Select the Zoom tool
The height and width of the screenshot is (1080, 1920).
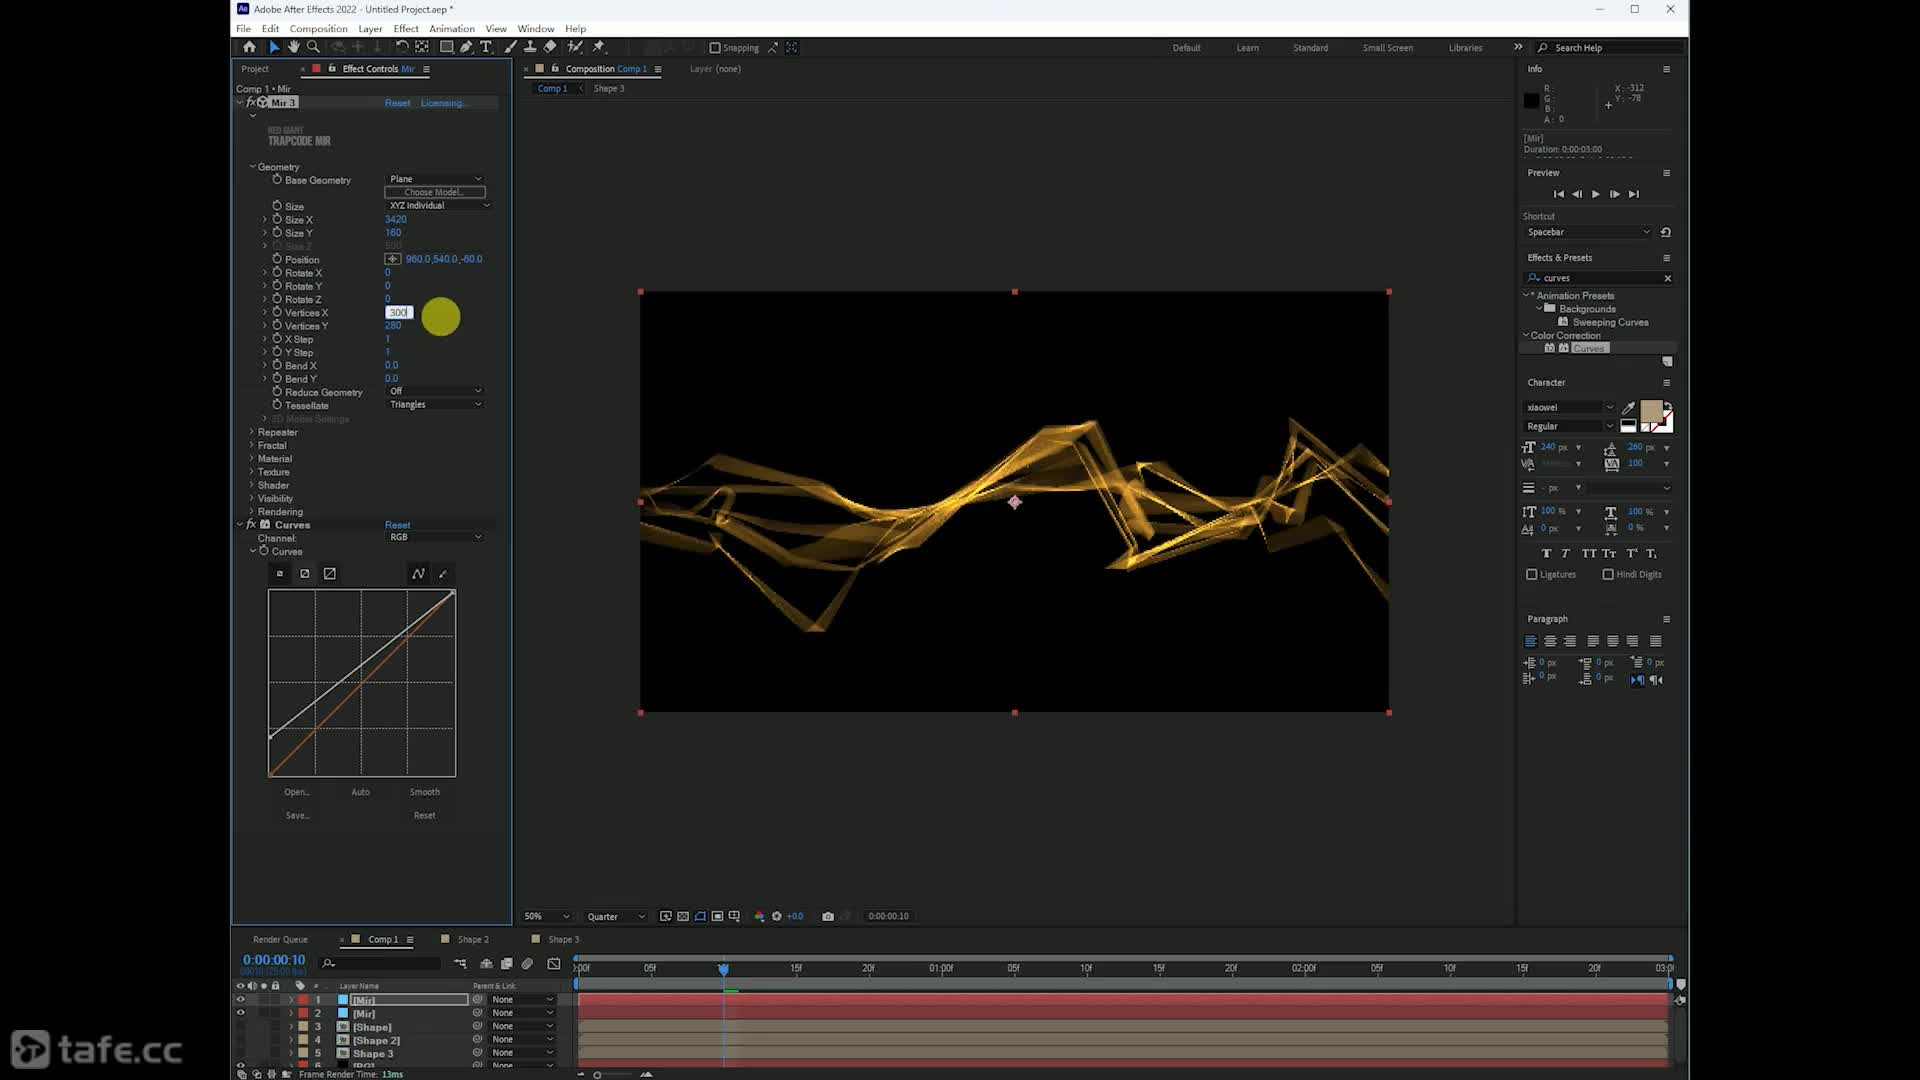tap(313, 47)
